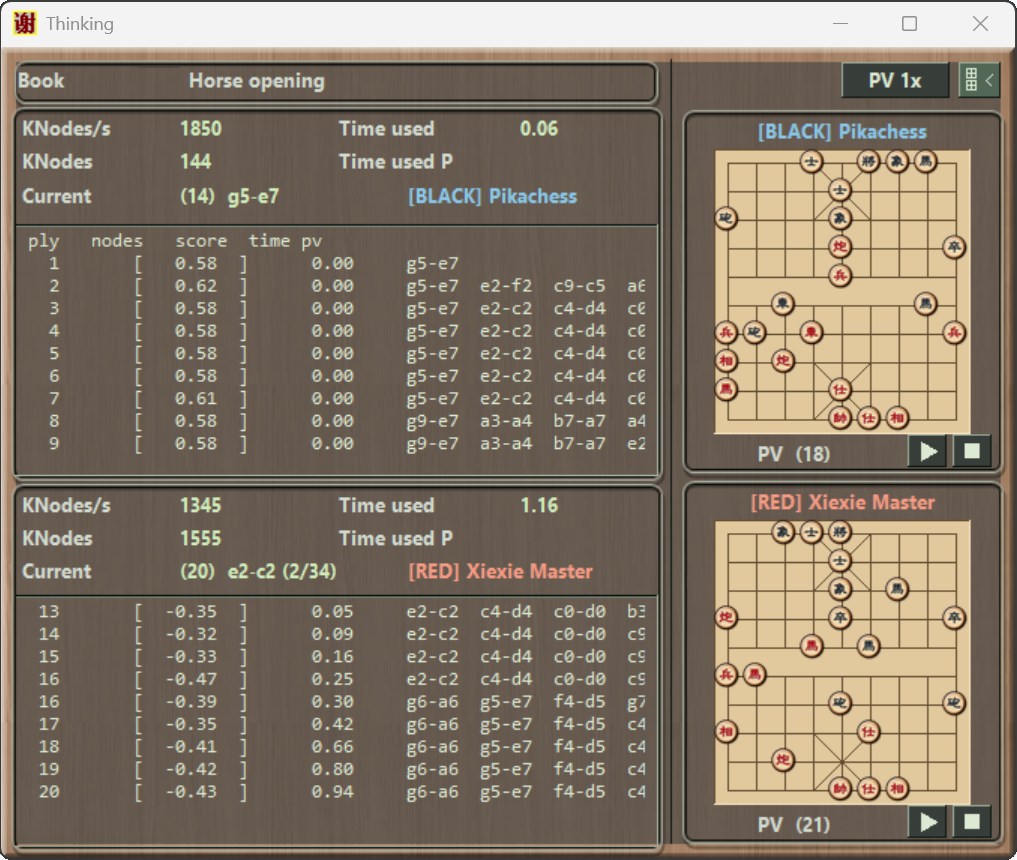
Task: Click the "[BLACK] Pikachess" title above the board
Action: click(843, 132)
